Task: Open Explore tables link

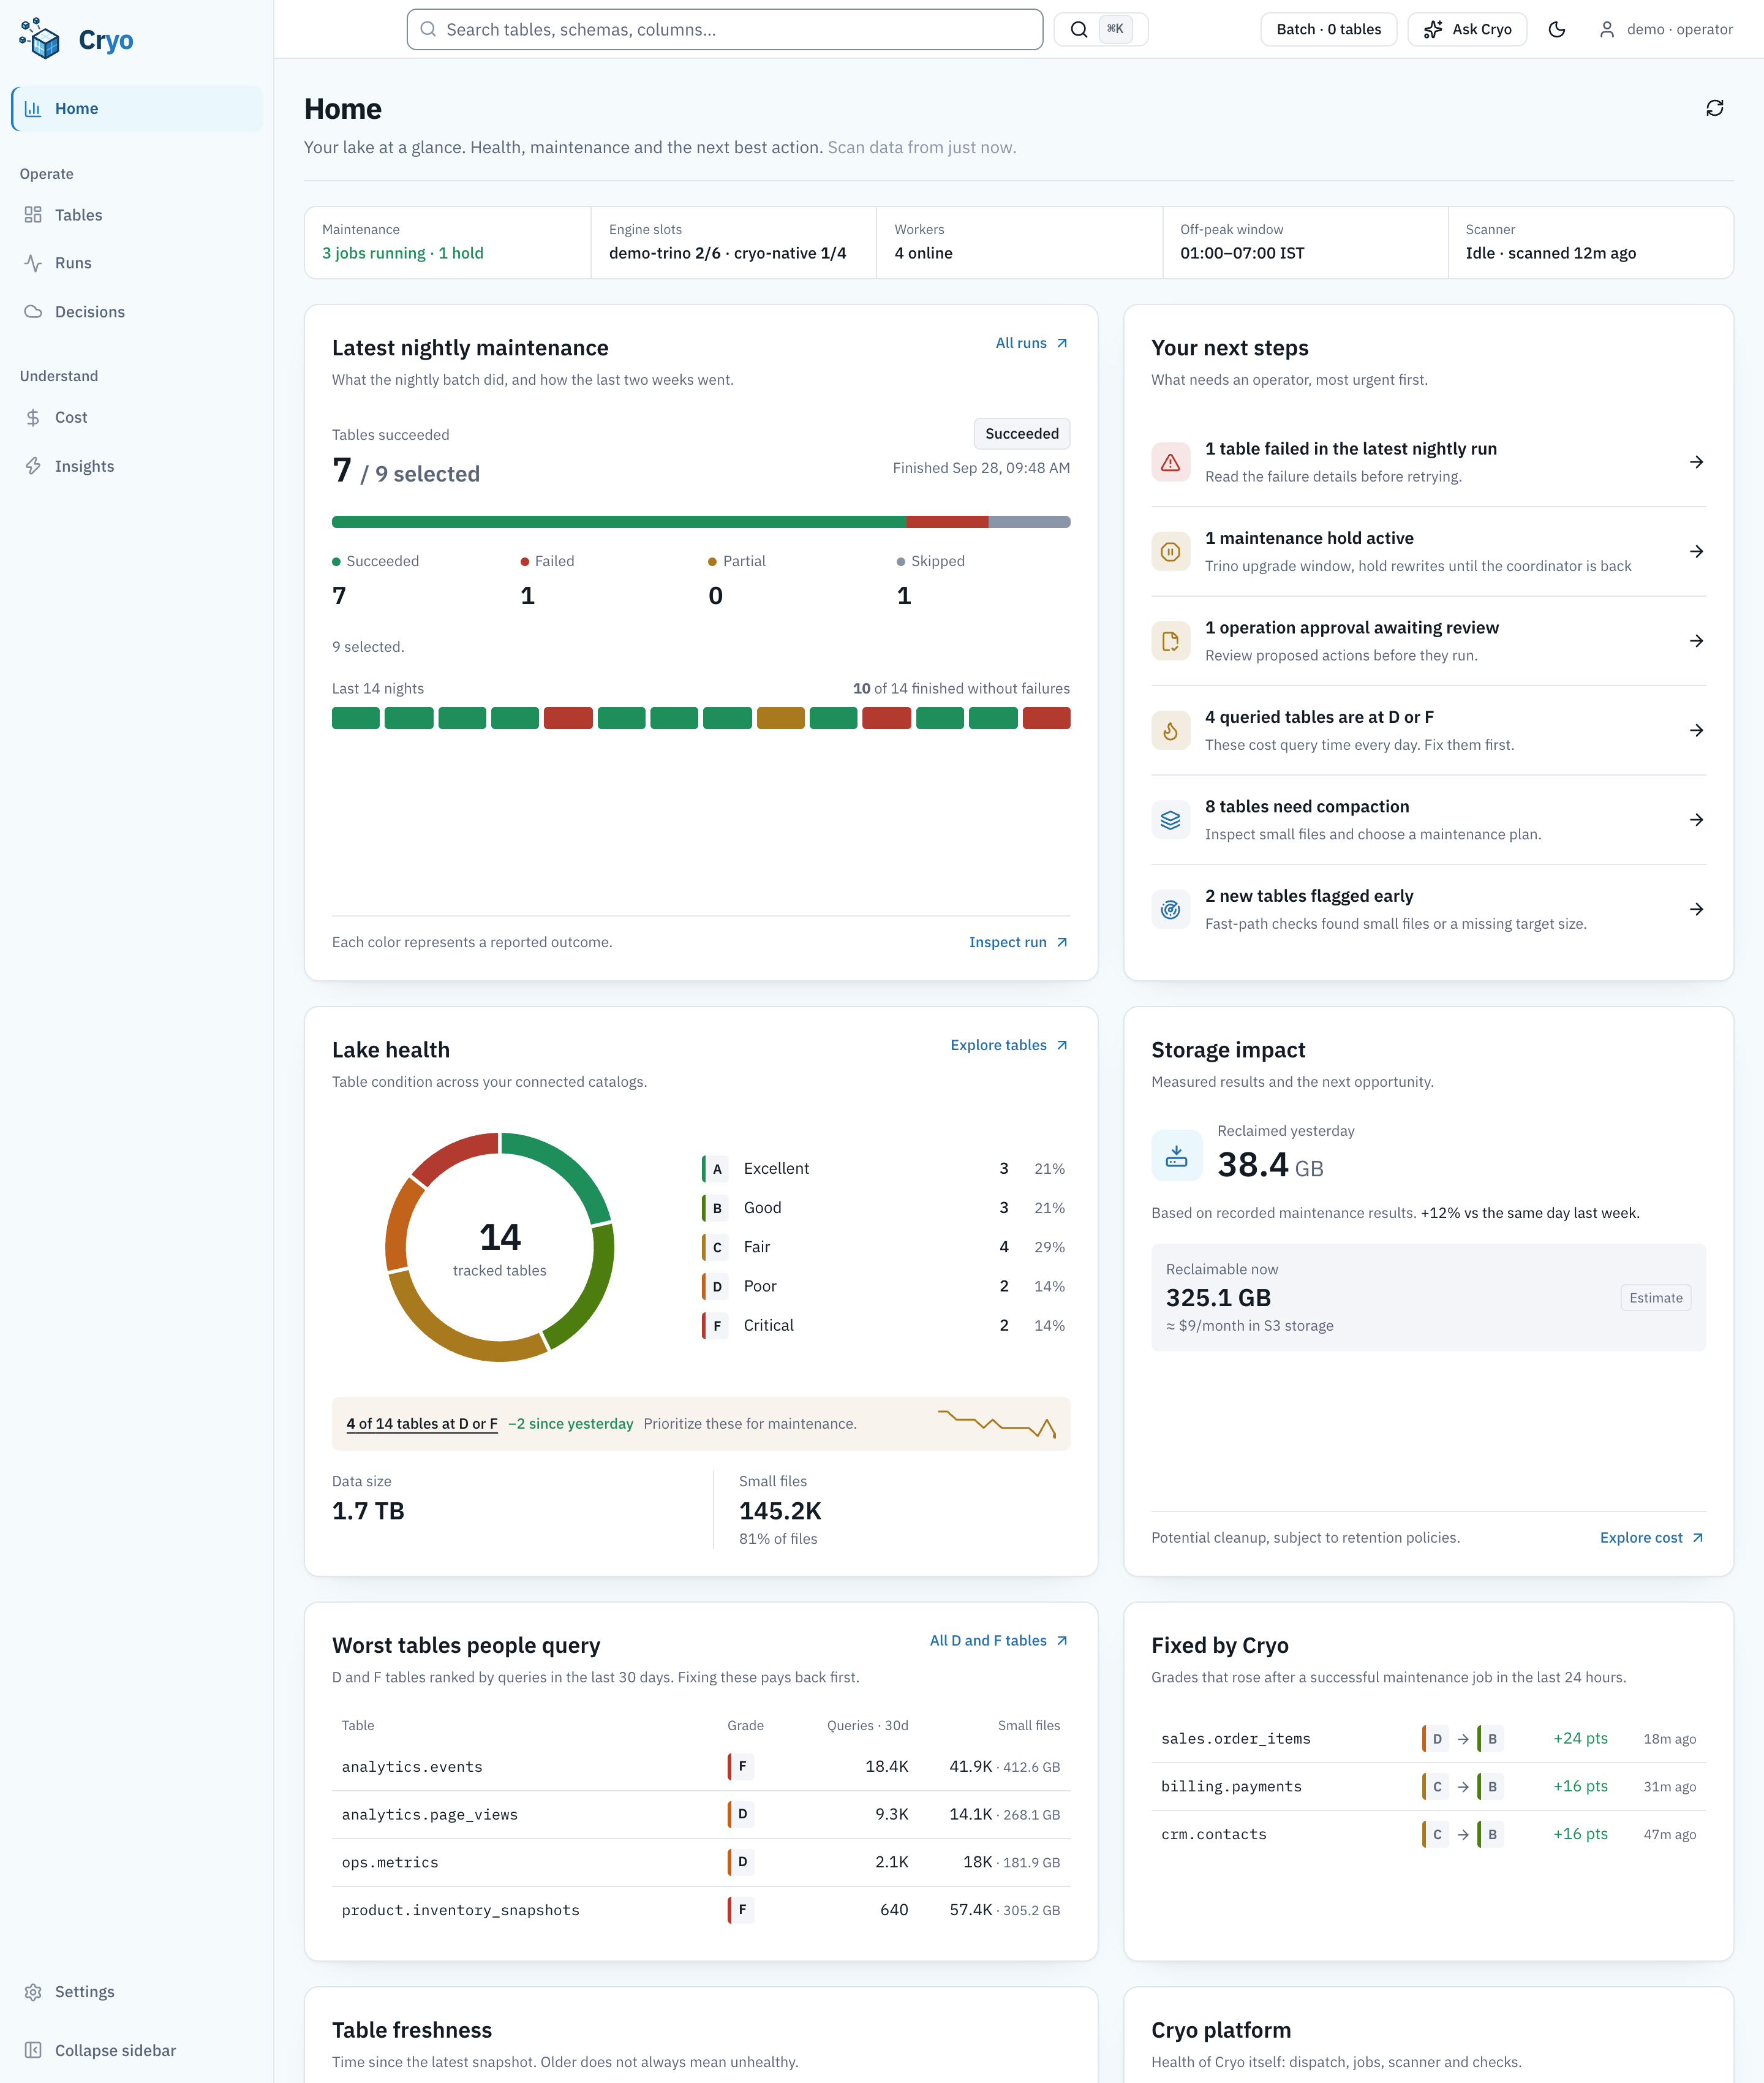Action: coord(1010,1045)
